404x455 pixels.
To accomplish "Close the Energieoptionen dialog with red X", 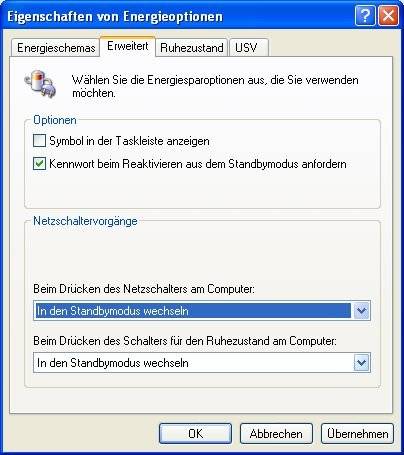I will [388, 15].
